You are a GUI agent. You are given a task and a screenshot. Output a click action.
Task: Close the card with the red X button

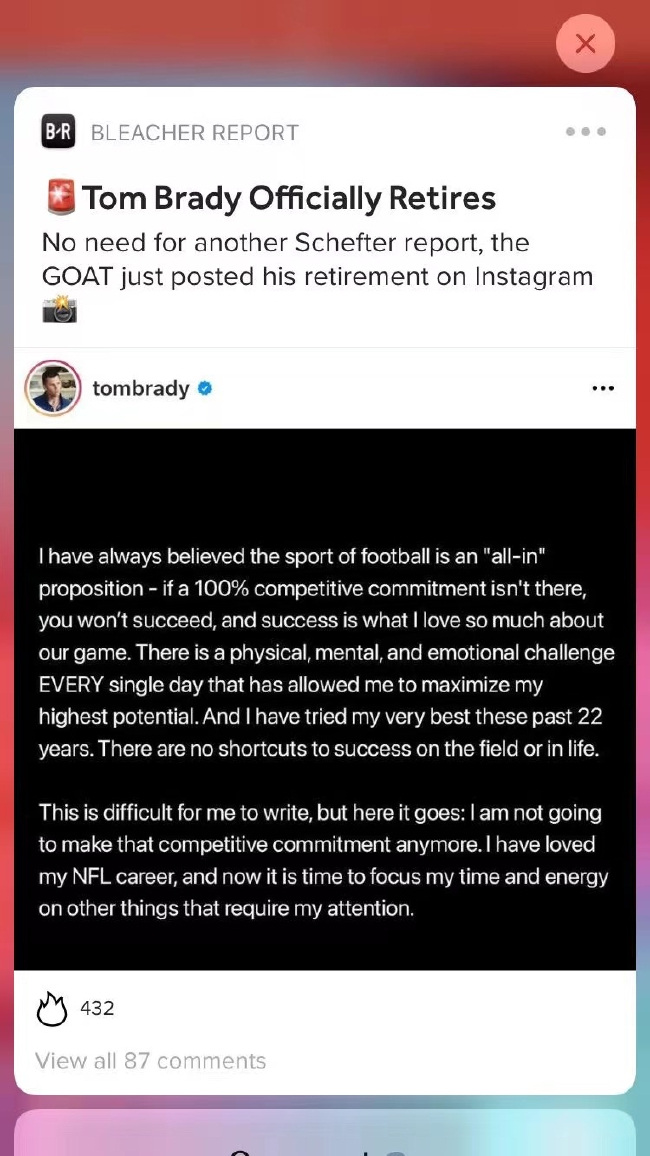tap(585, 44)
